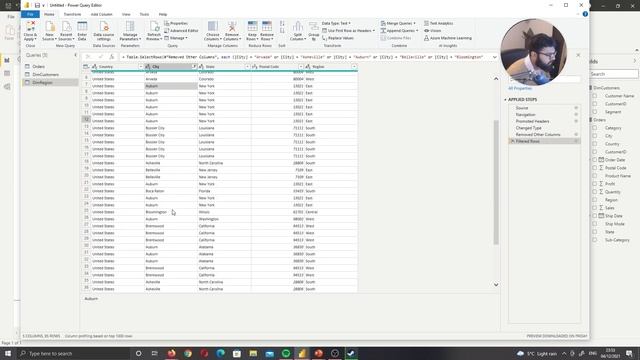Open the City column filter dropdown
Image resolution: width=640 pixels, height=360 pixels.
pyautogui.click(x=194, y=67)
